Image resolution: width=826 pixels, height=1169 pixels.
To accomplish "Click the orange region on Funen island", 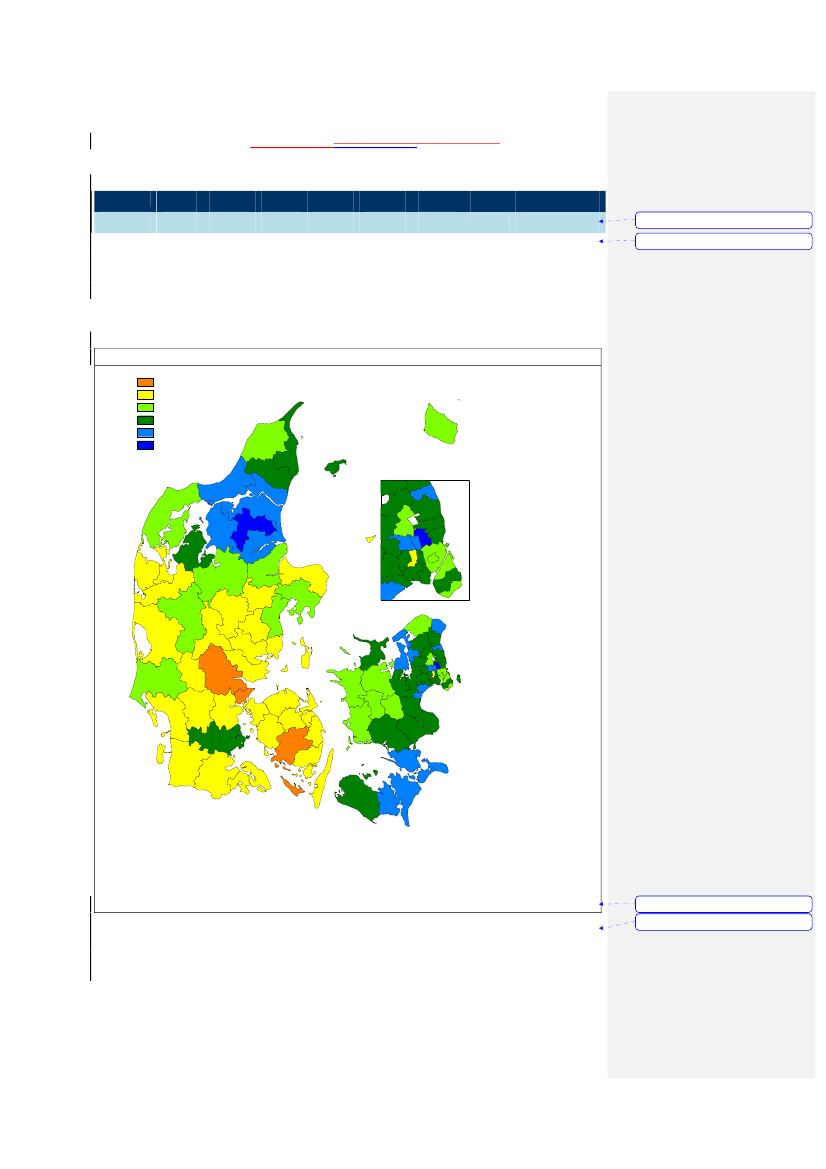I will click(293, 745).
